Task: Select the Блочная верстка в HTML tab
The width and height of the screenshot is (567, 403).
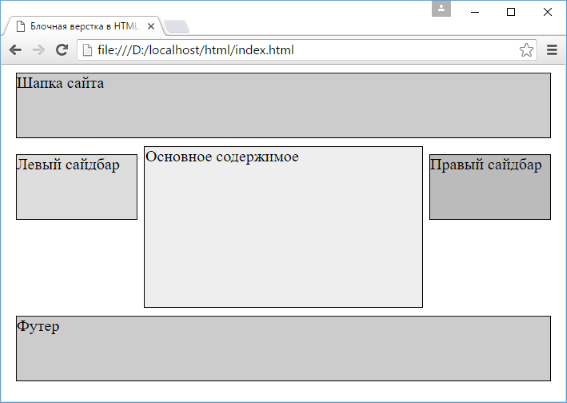Action: point(84,26)
